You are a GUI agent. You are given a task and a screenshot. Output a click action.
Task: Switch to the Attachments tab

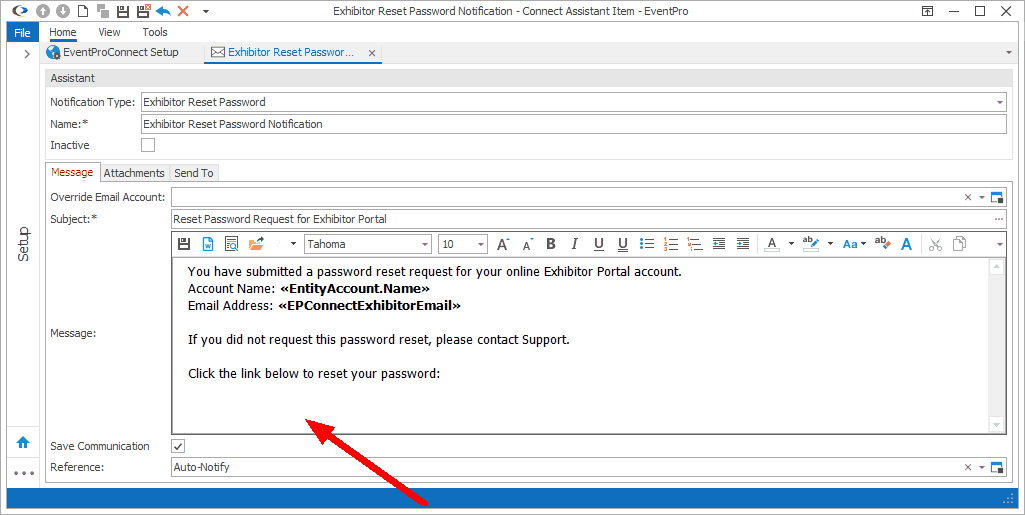coord(134,173)
